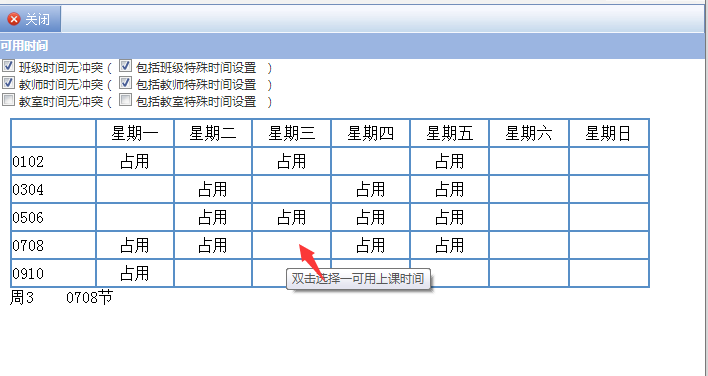Viewport: 708px width, 376px height.
Task: Click 占用 cell at 星期二 0708
Action: click(x=213, y=245)
